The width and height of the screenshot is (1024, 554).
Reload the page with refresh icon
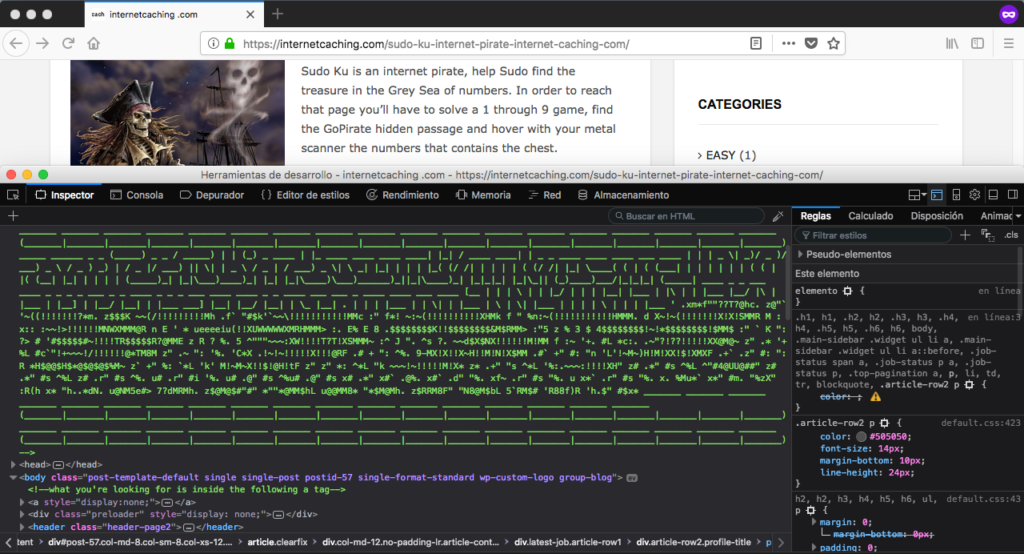coord(68,44)
